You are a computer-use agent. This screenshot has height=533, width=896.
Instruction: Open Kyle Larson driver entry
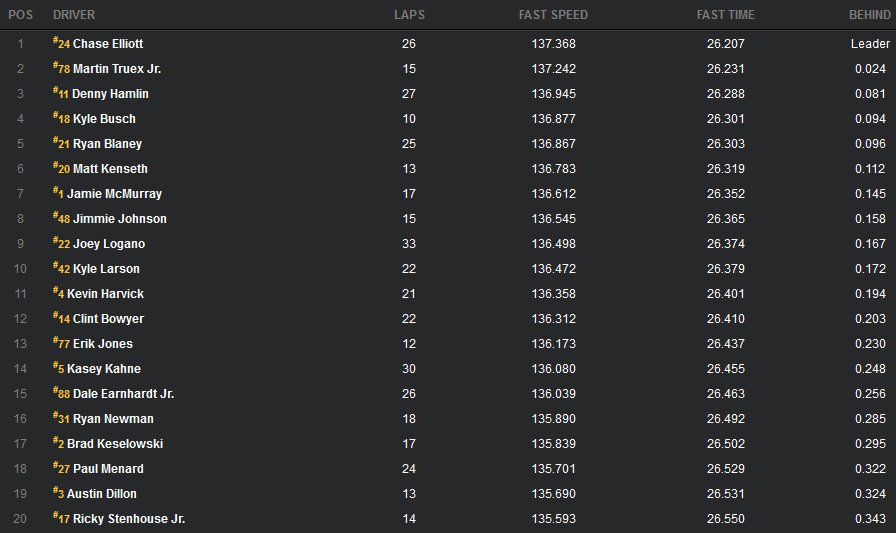[x=106, y=269]
